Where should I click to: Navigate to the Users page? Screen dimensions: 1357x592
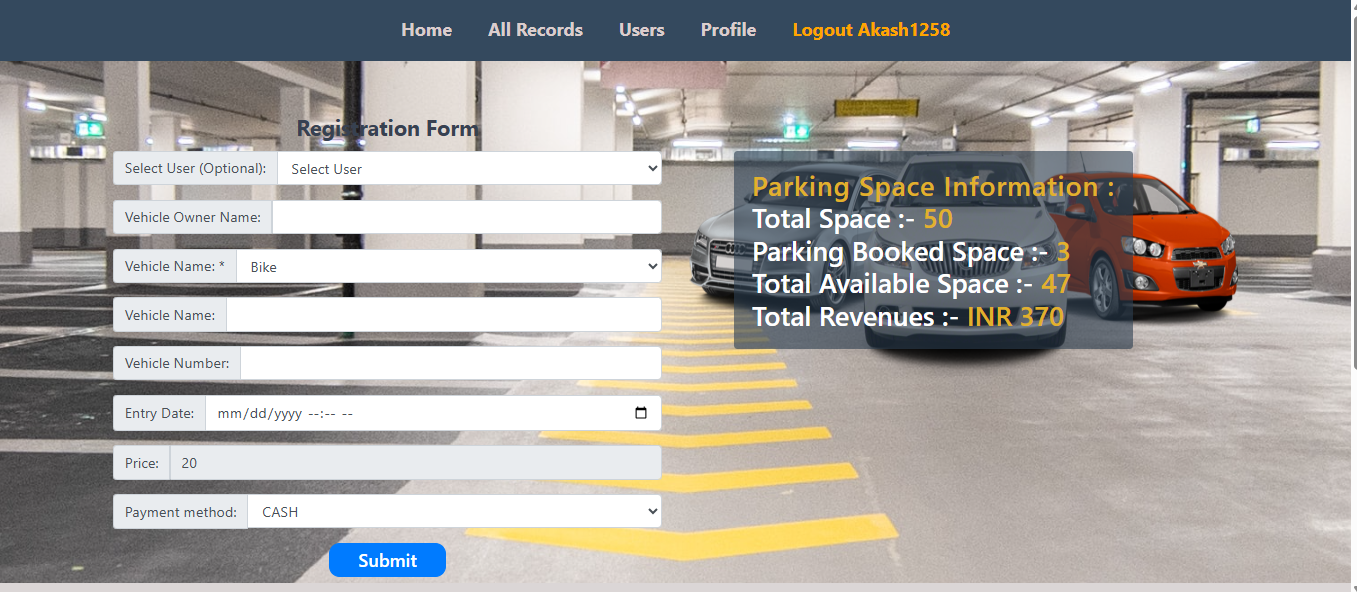coord(641,30)
